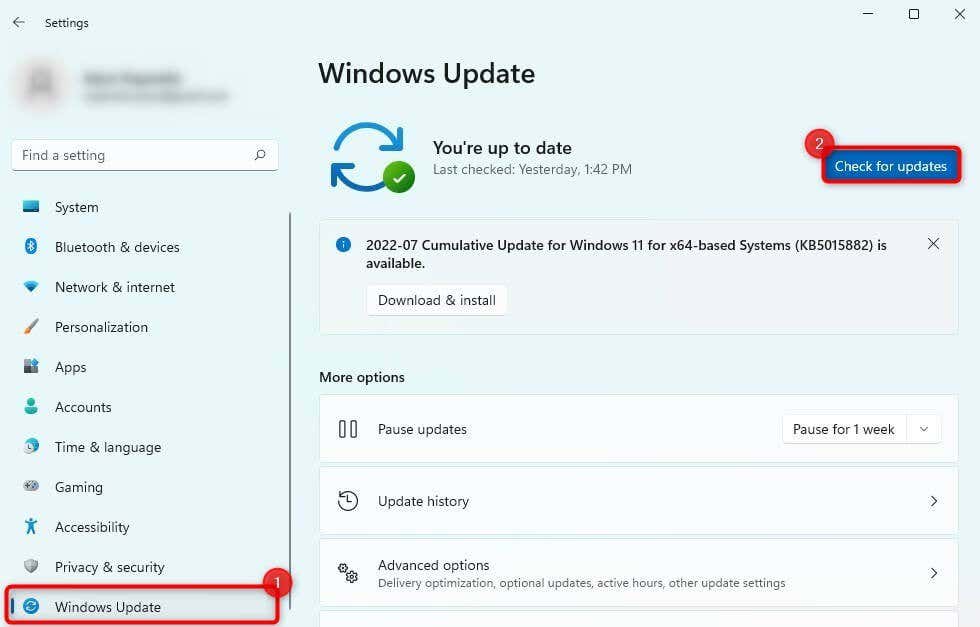Click in Find a setting search field
Image resolution: width=980 pixels, height=627 pixels.
click(x=144, y=155)
